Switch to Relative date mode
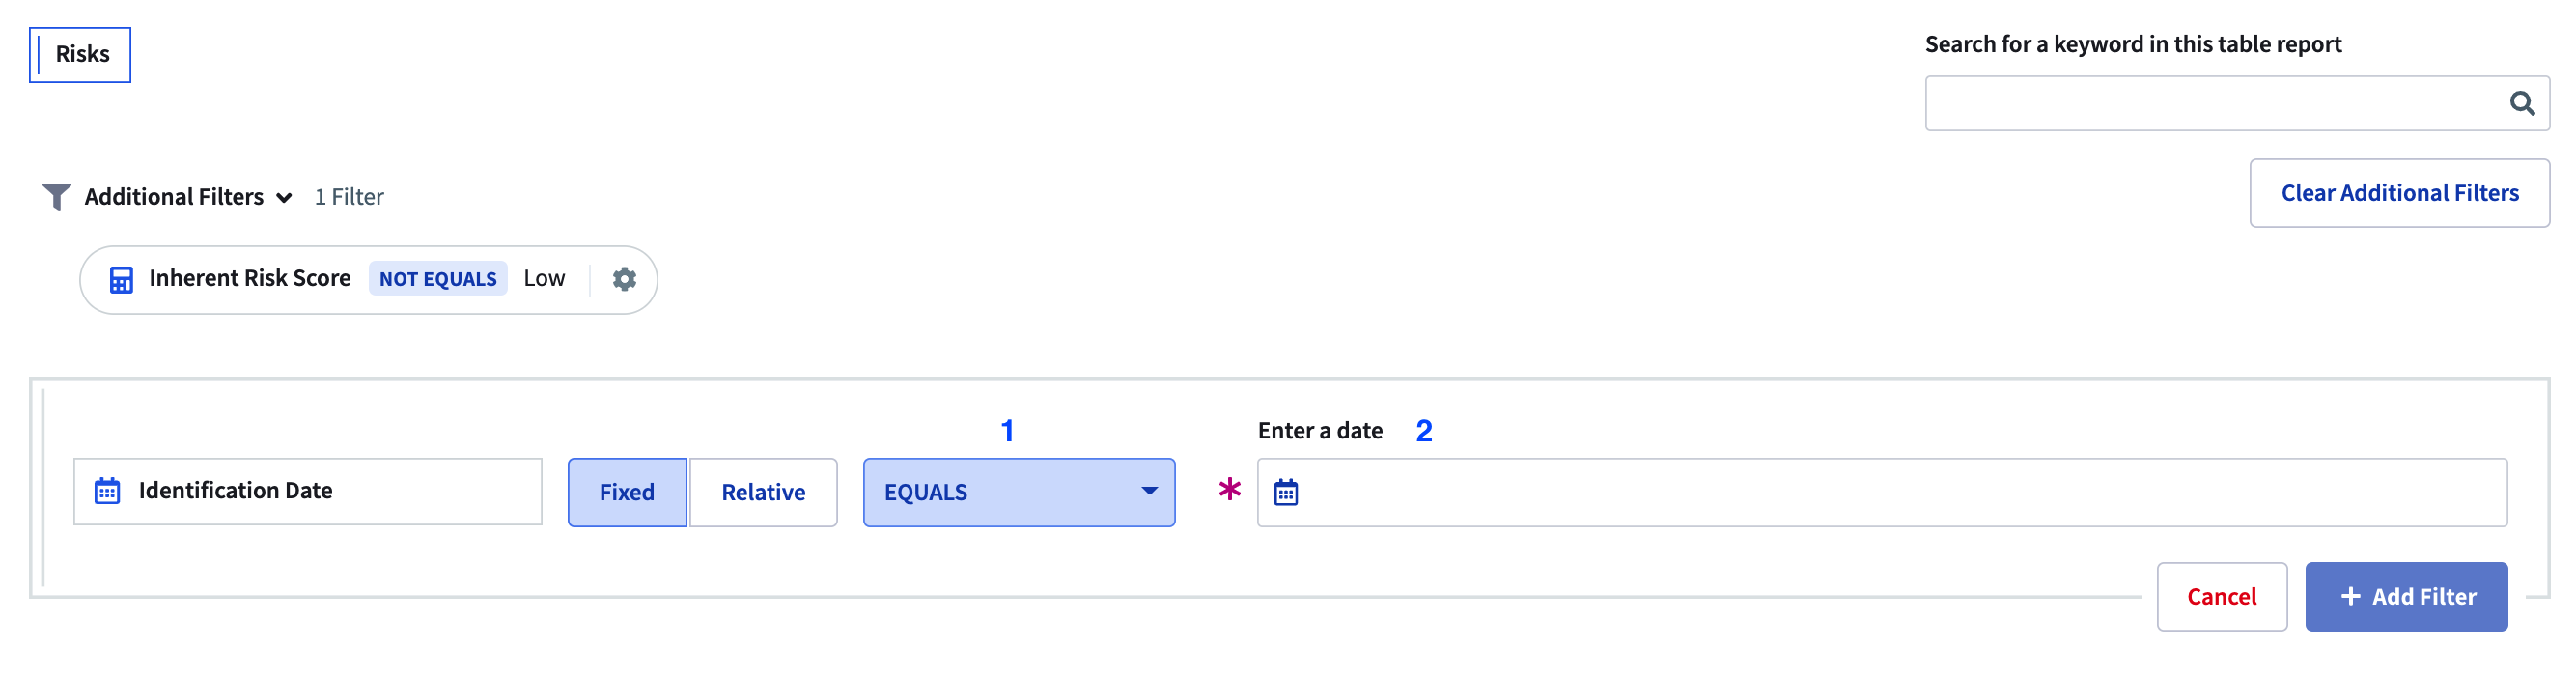Screen dimensions: 2576x678 click(x=763, y=492)
